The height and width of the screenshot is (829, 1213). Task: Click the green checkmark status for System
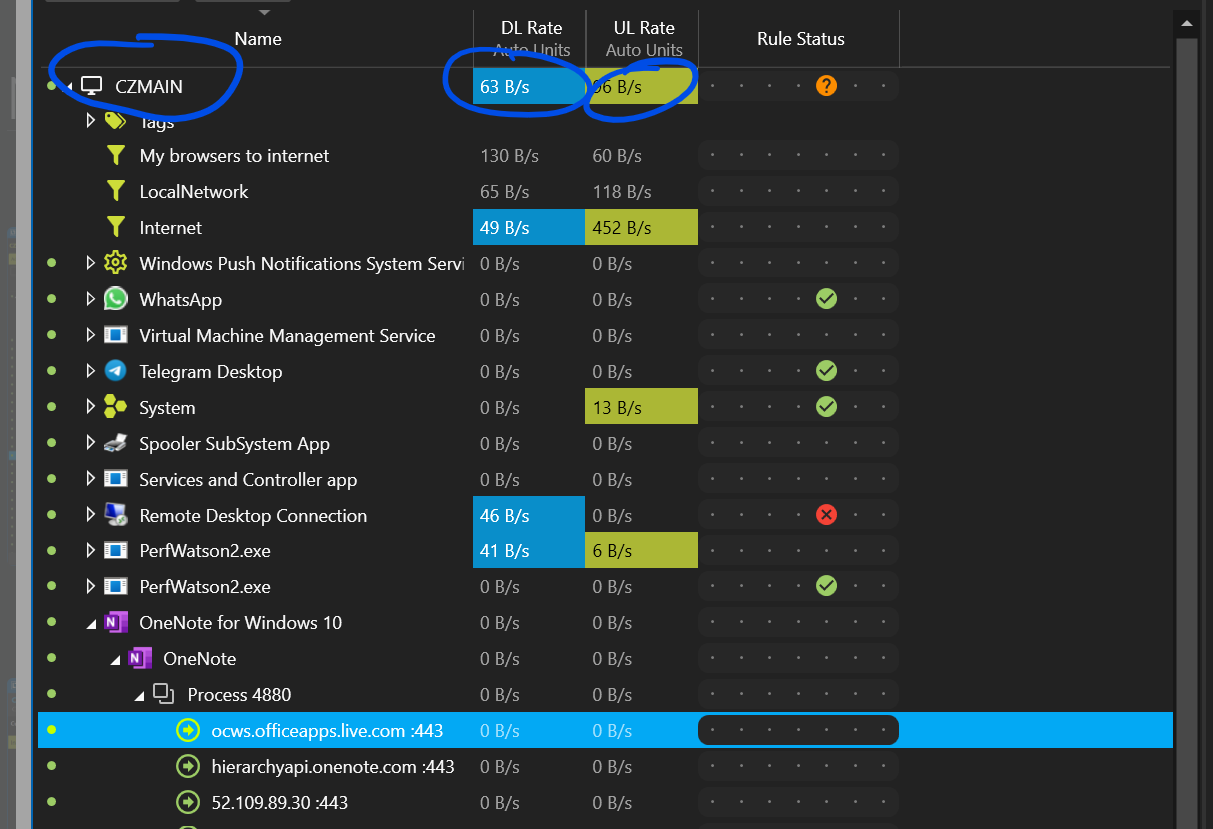[826, 407]
